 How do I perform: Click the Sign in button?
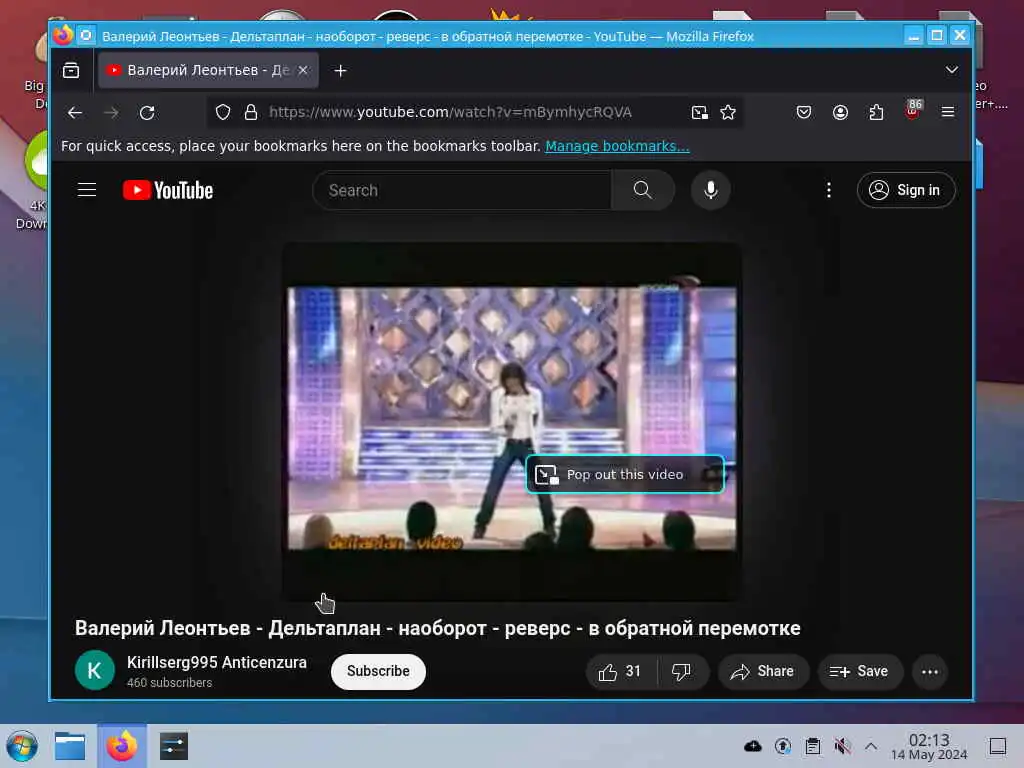[x=906, y=190]
